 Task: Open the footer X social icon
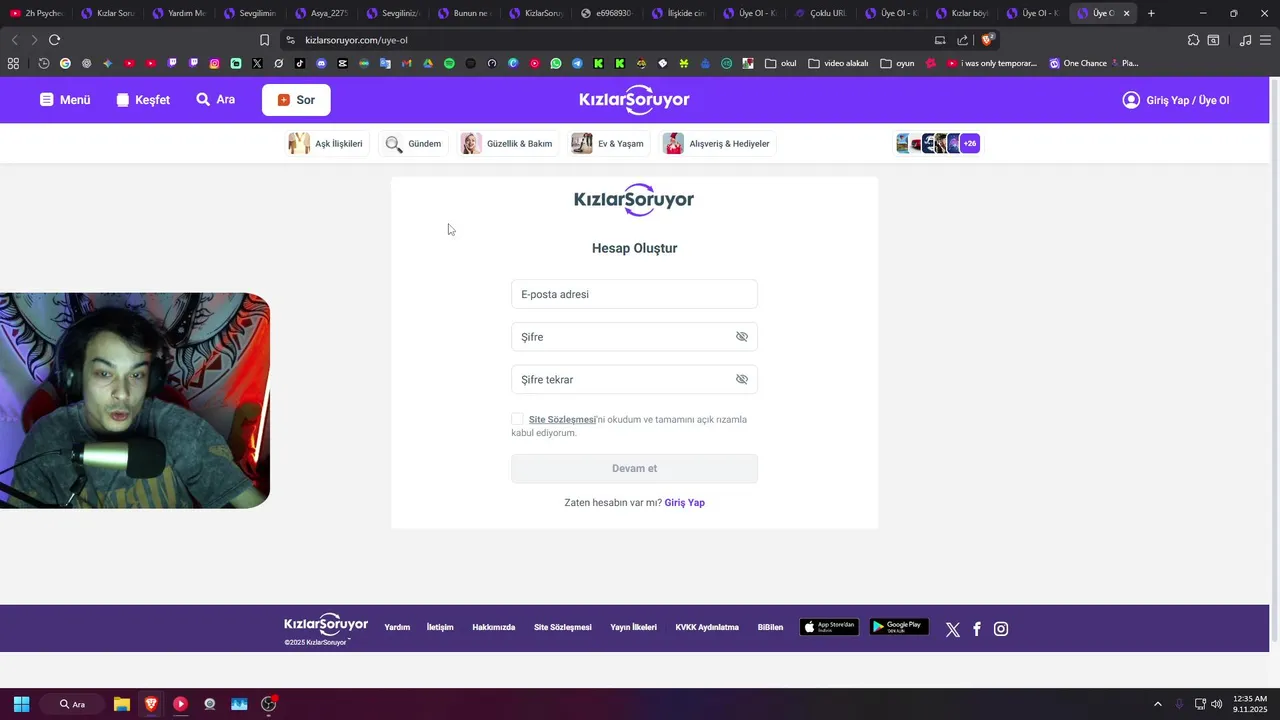[953, 629]
